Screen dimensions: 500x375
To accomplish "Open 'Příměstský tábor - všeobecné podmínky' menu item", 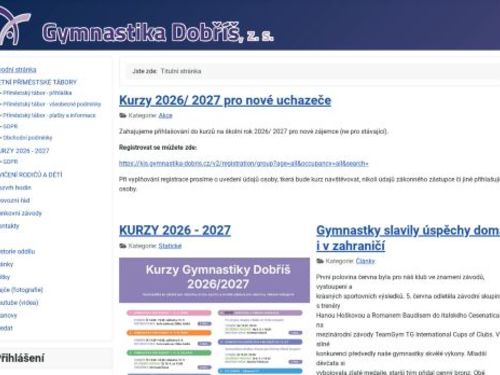I will [x=51, y=104].
